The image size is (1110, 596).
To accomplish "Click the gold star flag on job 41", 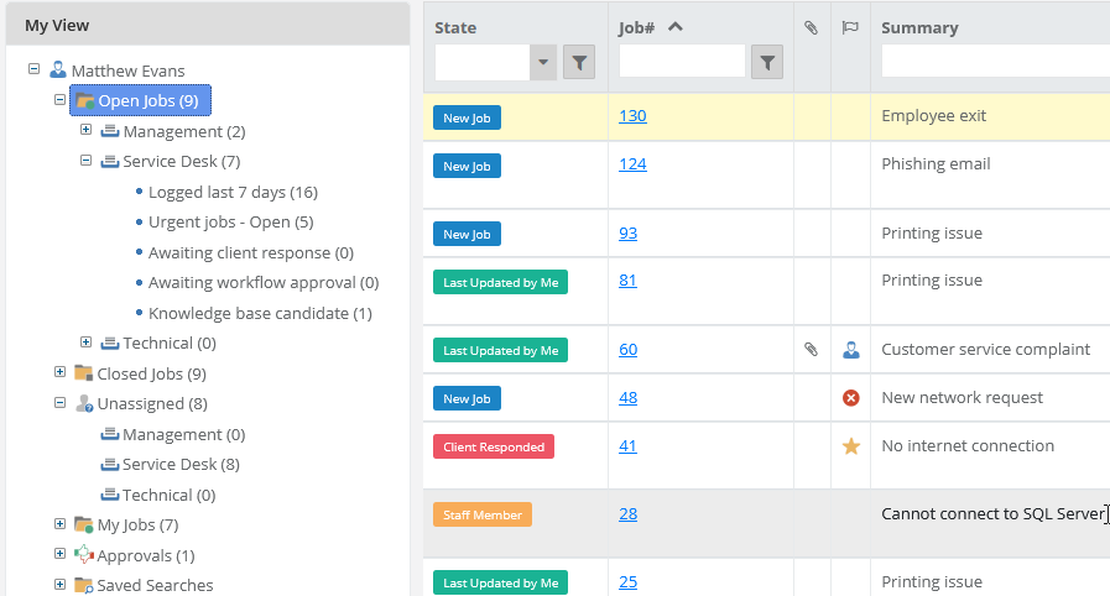I will pos(851,446).
